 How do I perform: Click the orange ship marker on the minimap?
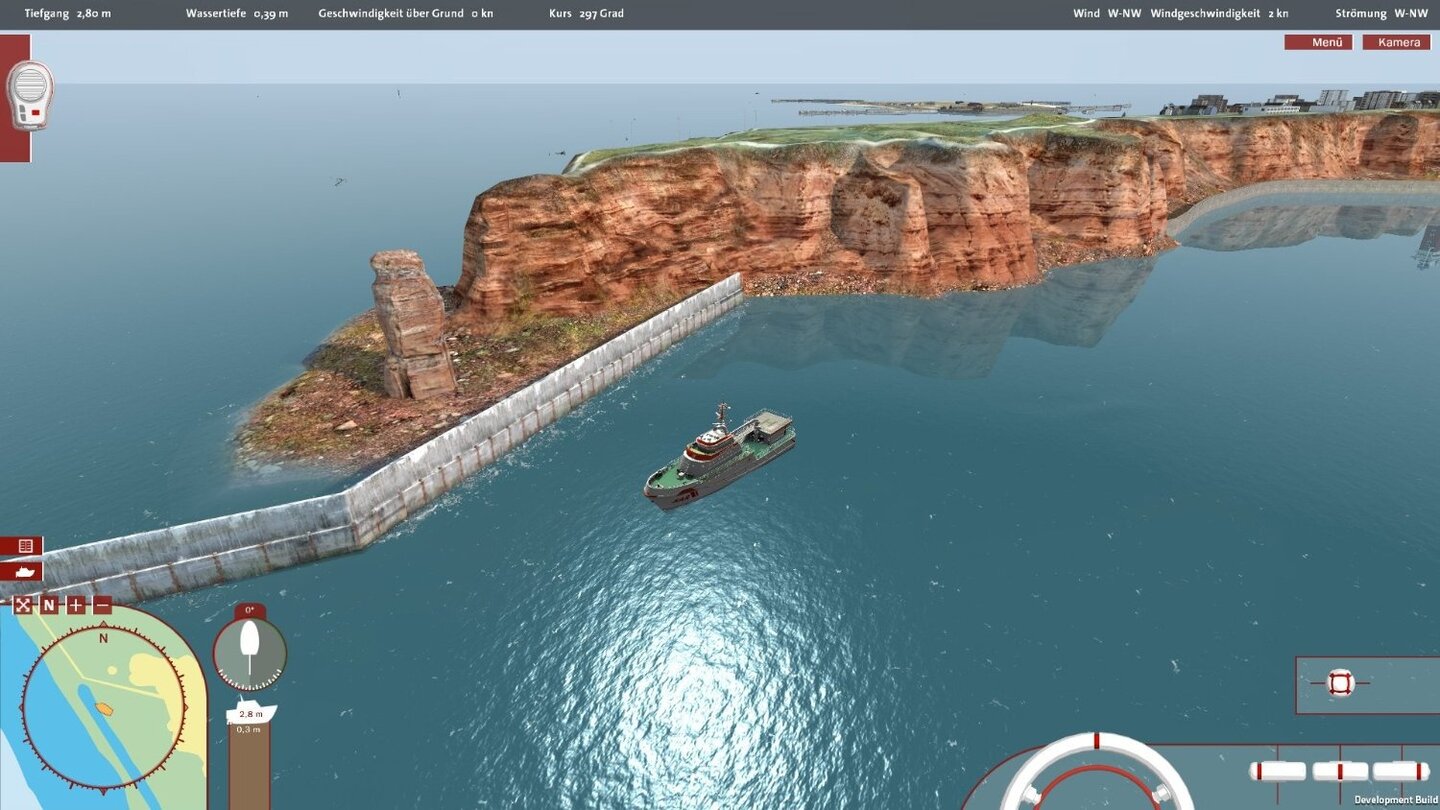tap(105, 708)
